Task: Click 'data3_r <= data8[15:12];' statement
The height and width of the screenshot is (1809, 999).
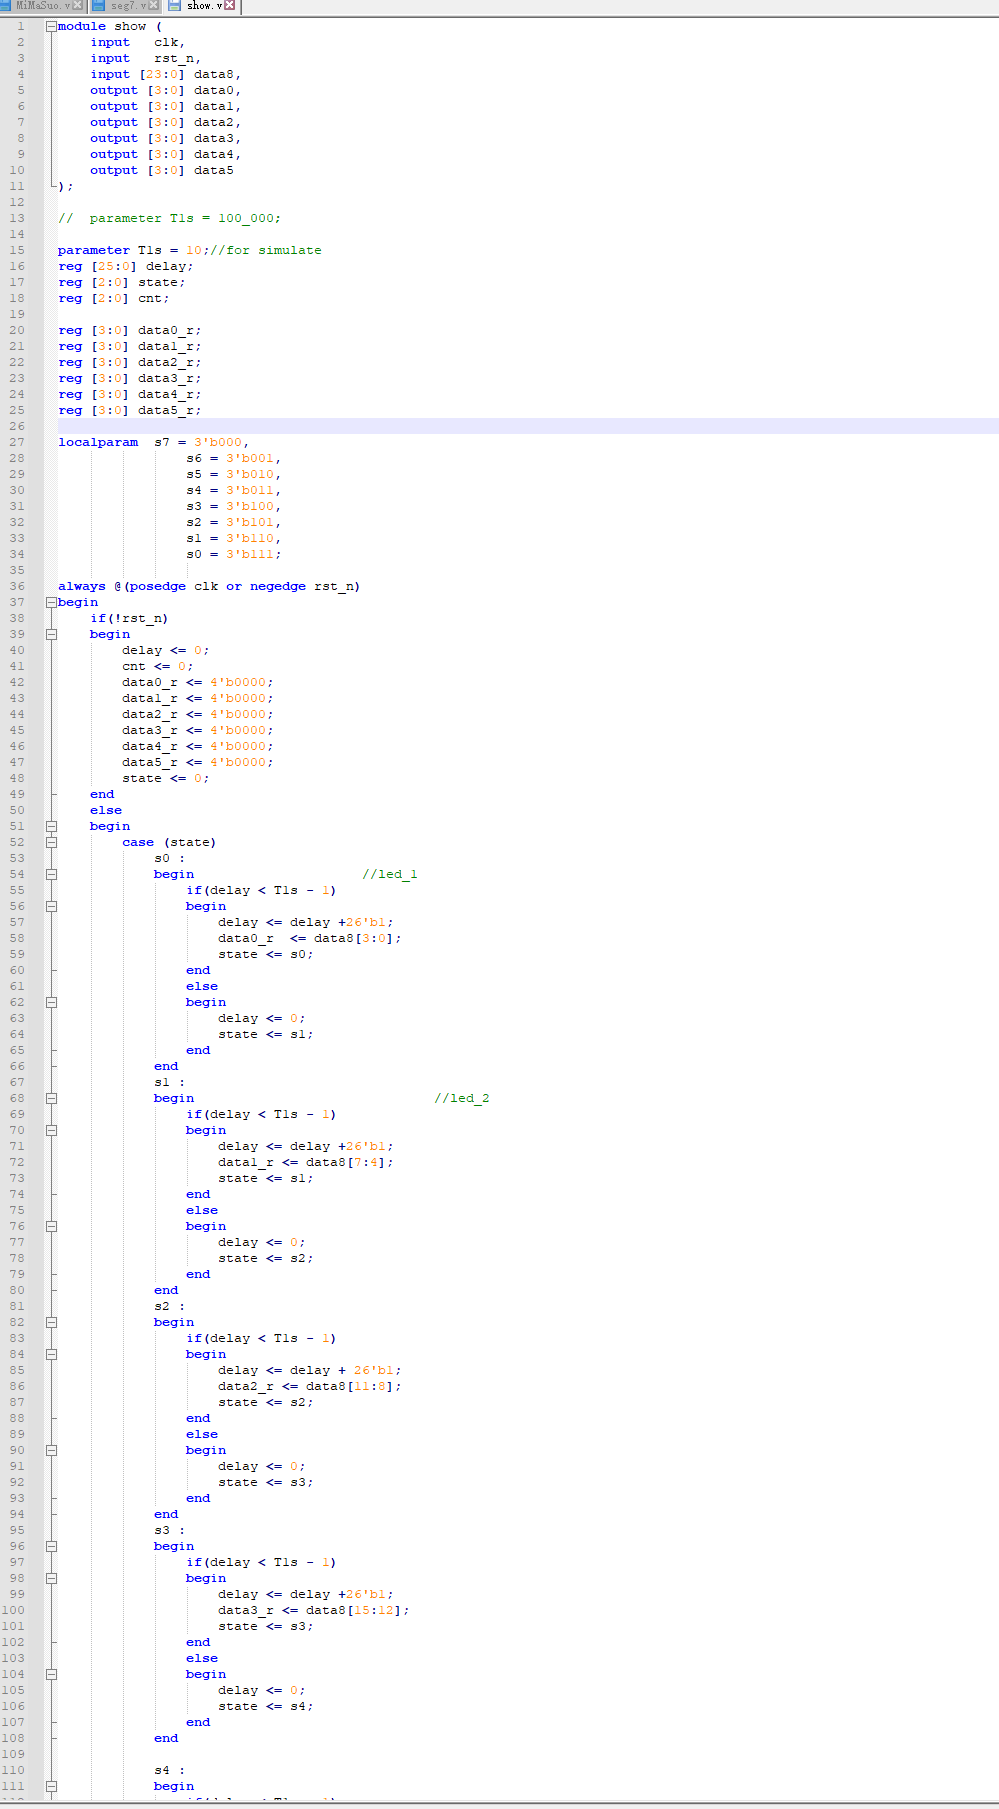Action: pos(314,1610)
